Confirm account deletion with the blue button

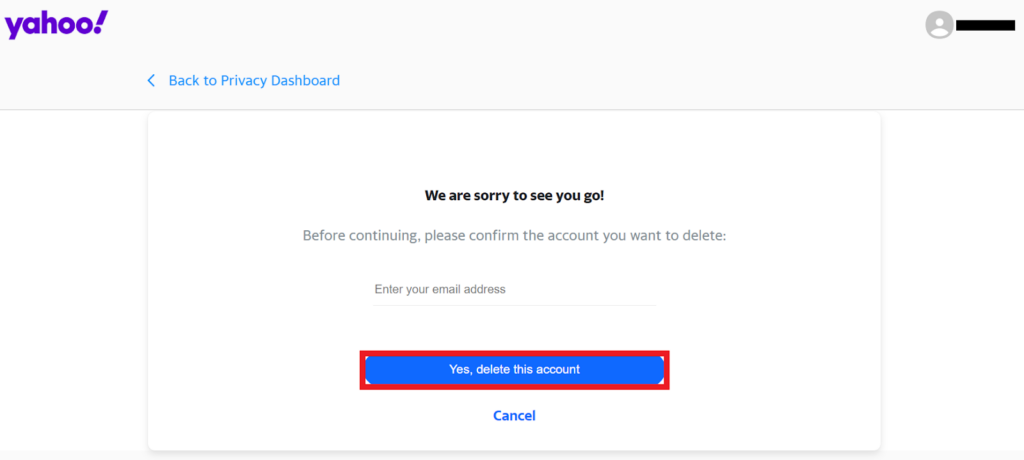(x=514, y=370)
